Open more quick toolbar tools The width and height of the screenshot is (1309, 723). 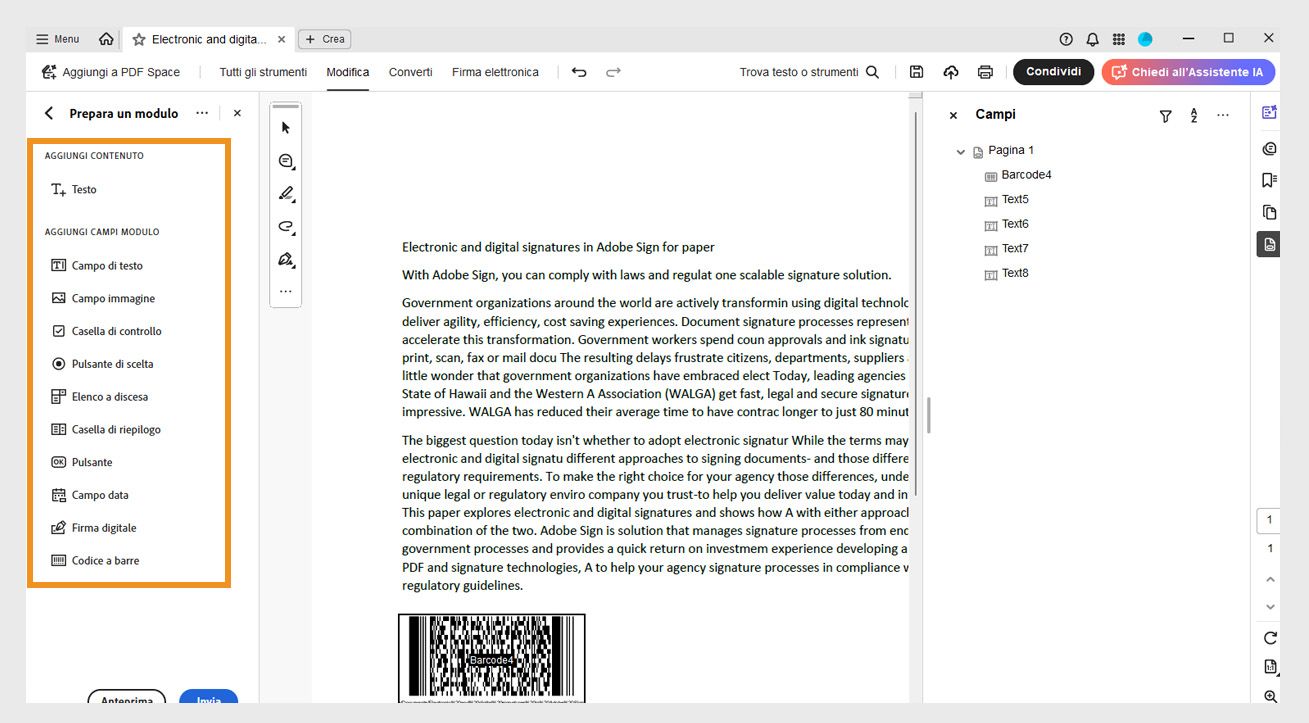[x=286, y=292]
